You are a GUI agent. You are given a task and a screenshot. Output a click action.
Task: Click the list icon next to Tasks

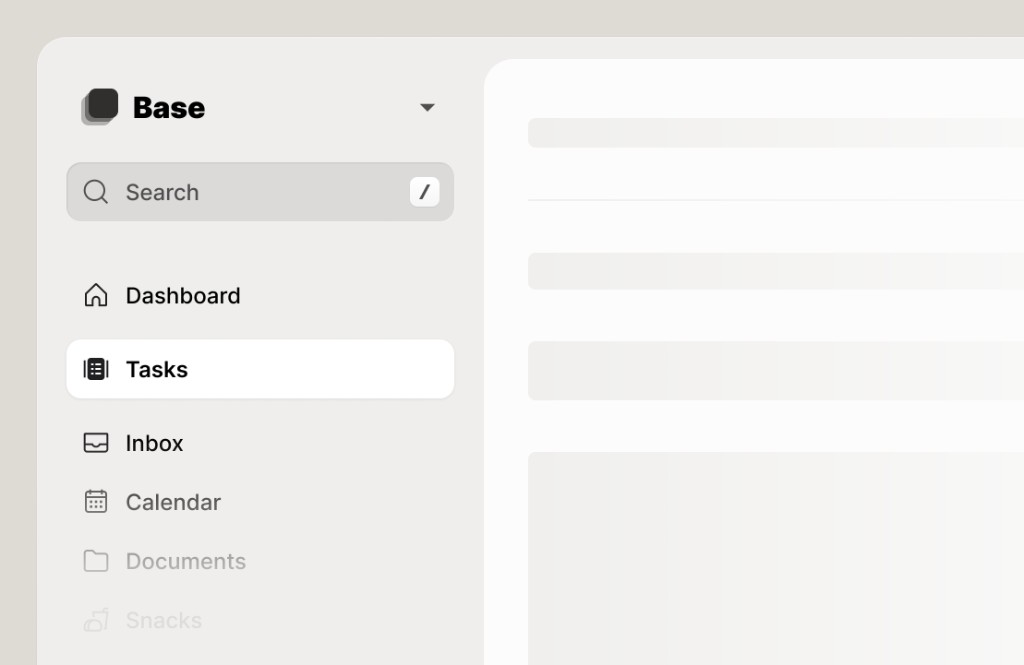pos(96,369)
